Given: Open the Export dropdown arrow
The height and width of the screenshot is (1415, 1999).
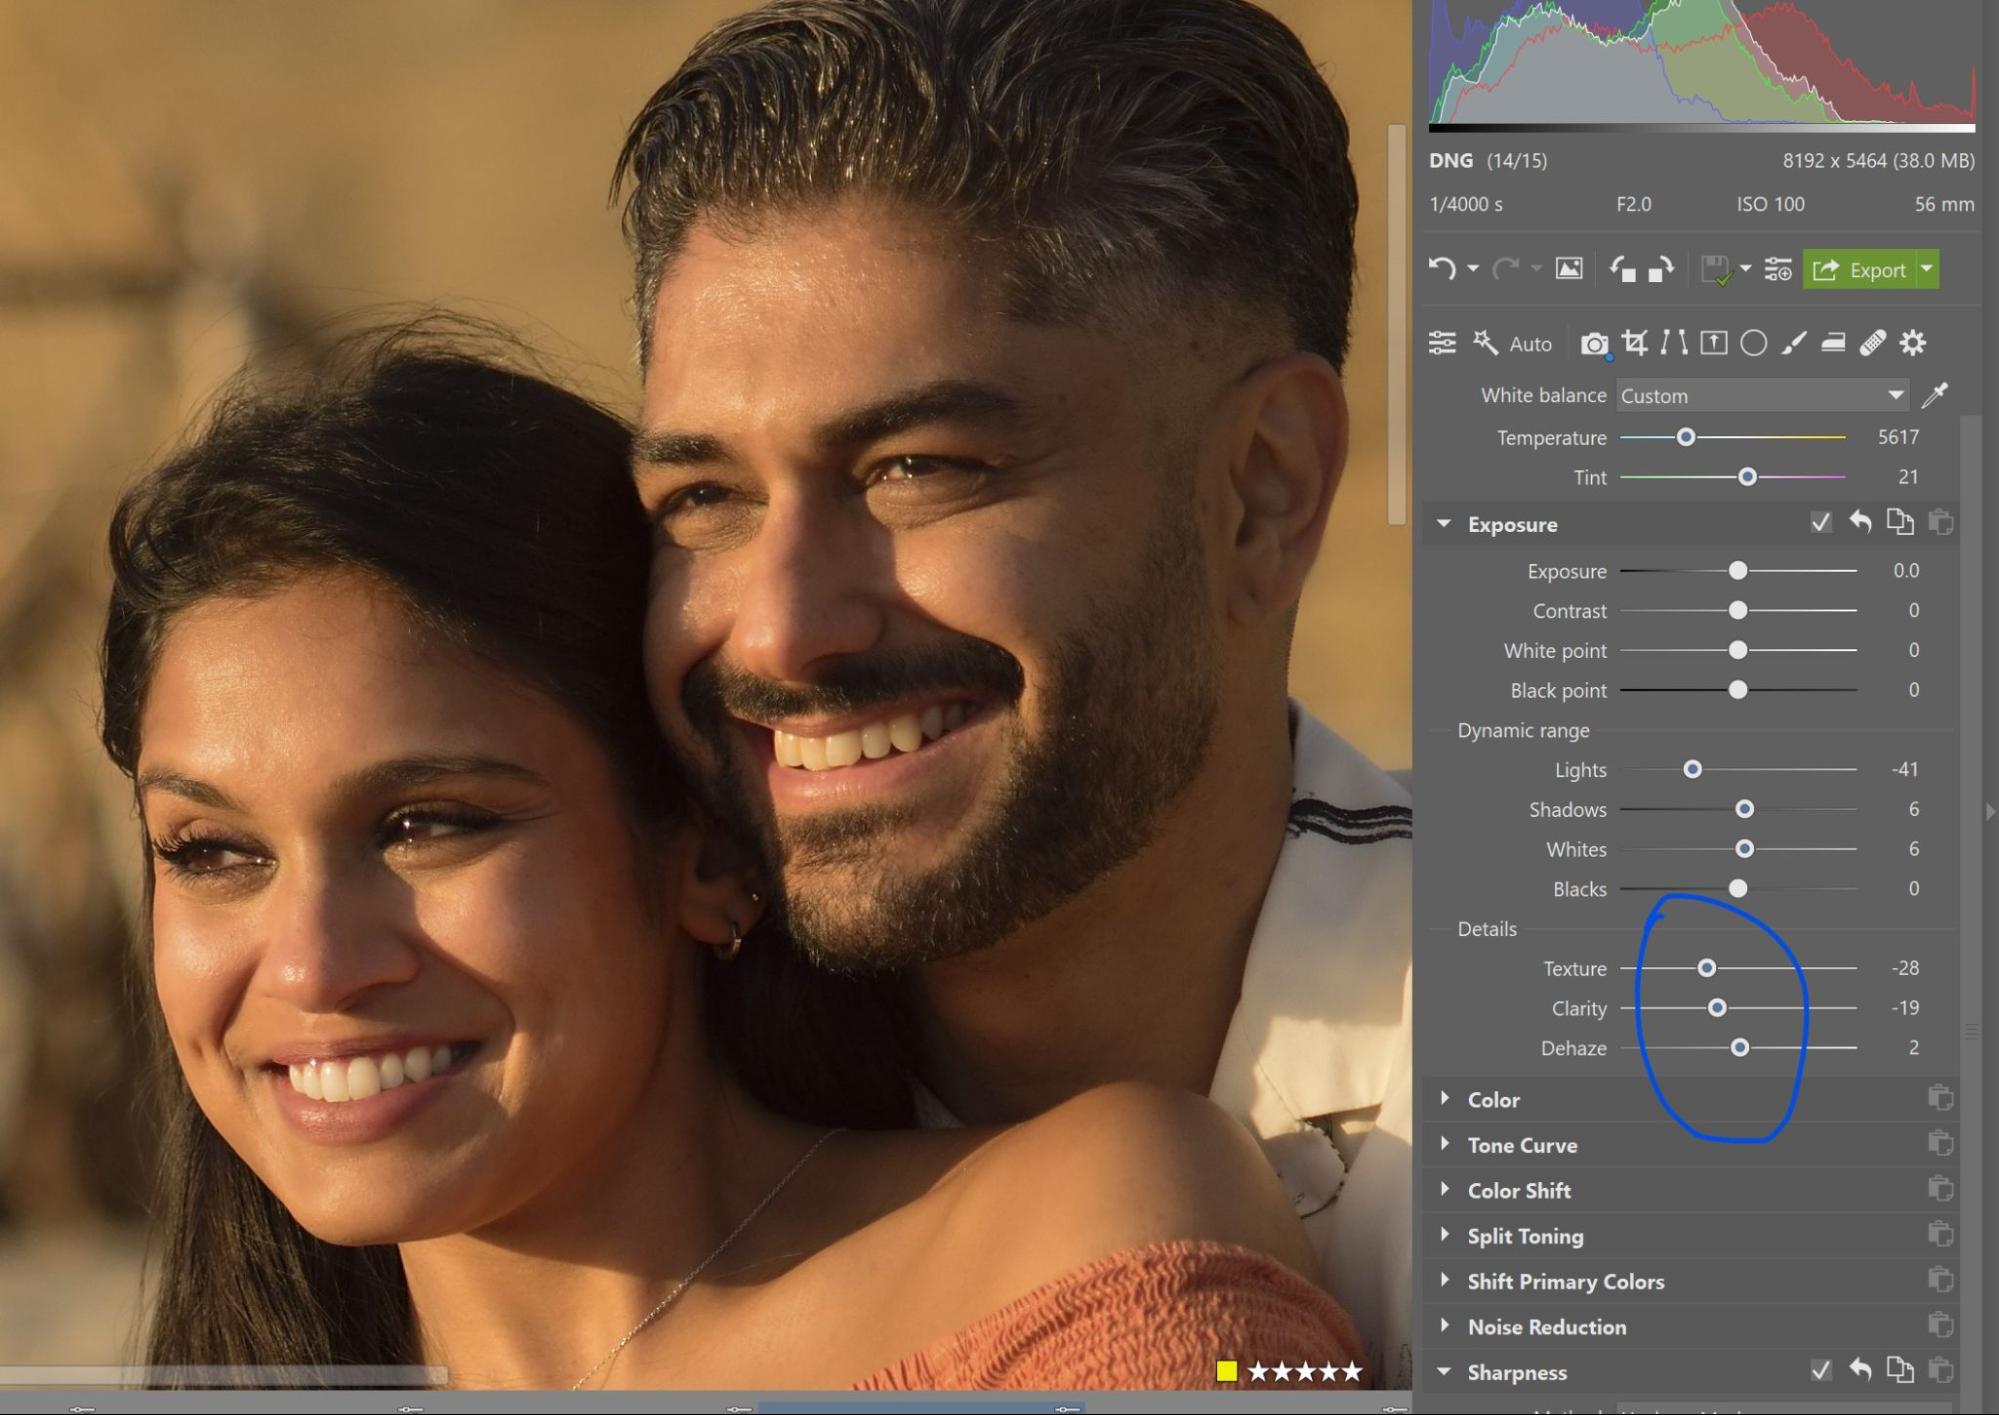Looking at the screenshot, I should pos(1927,269).
